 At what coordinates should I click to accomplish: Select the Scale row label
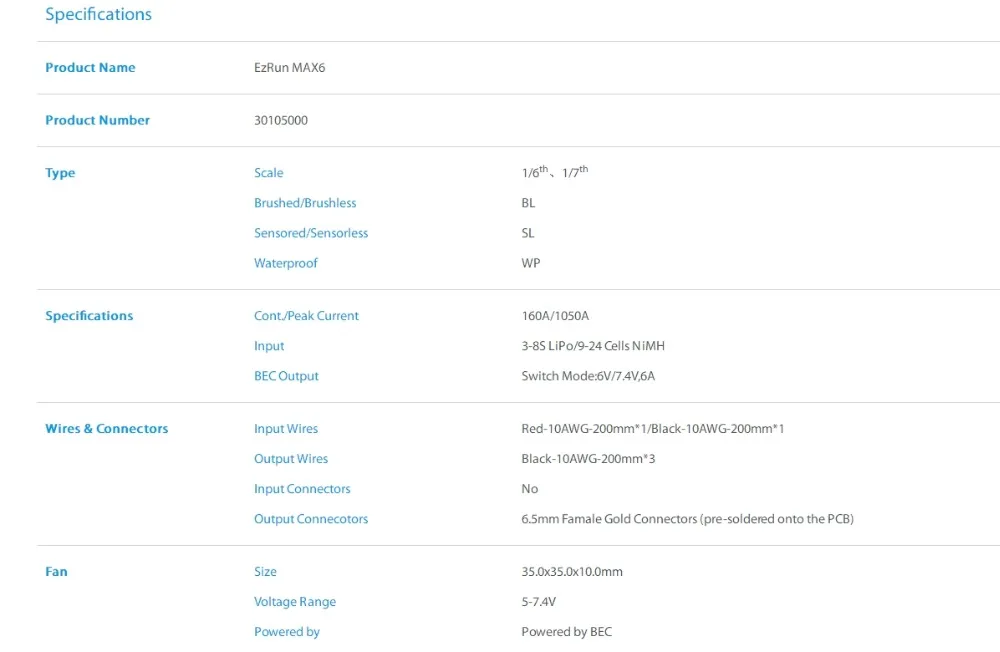(268, 173)
